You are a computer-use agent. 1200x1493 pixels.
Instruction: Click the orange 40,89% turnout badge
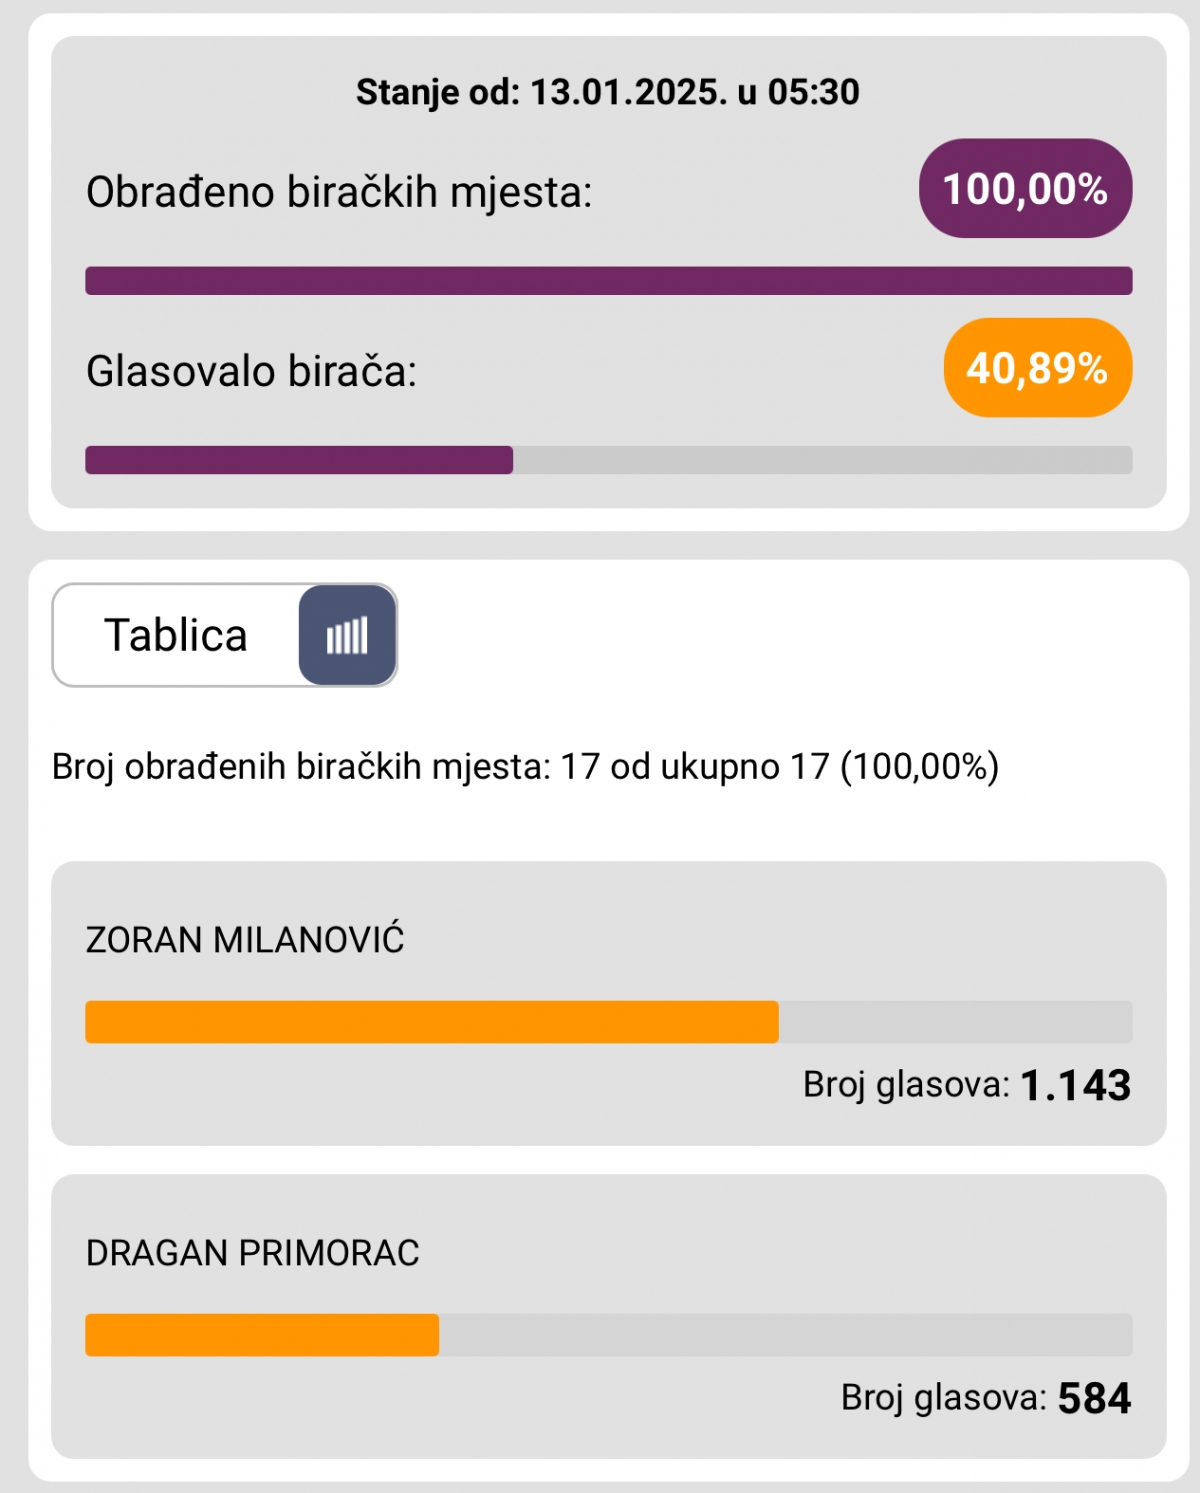pyautogui.click(x=1037, y=368)
